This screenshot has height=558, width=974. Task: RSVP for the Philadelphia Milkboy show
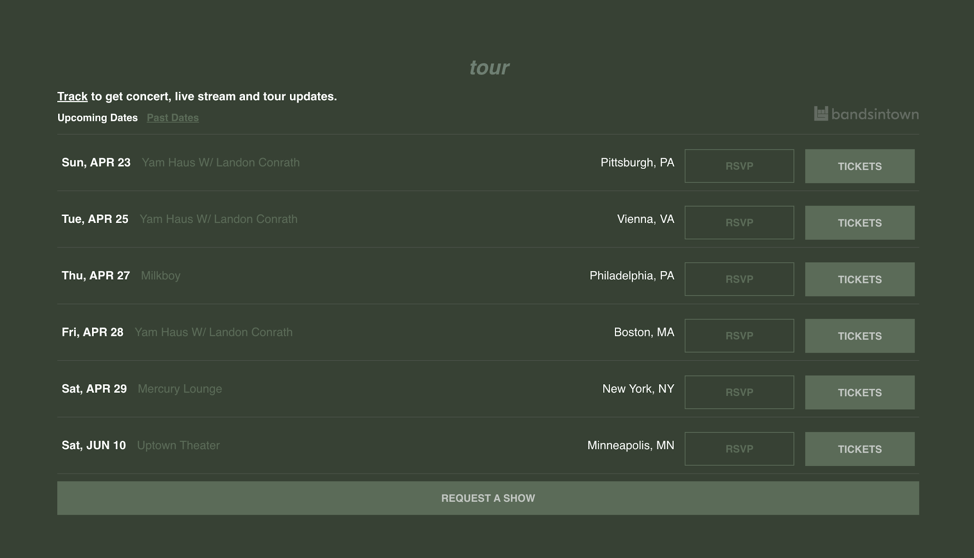point(739,279)
